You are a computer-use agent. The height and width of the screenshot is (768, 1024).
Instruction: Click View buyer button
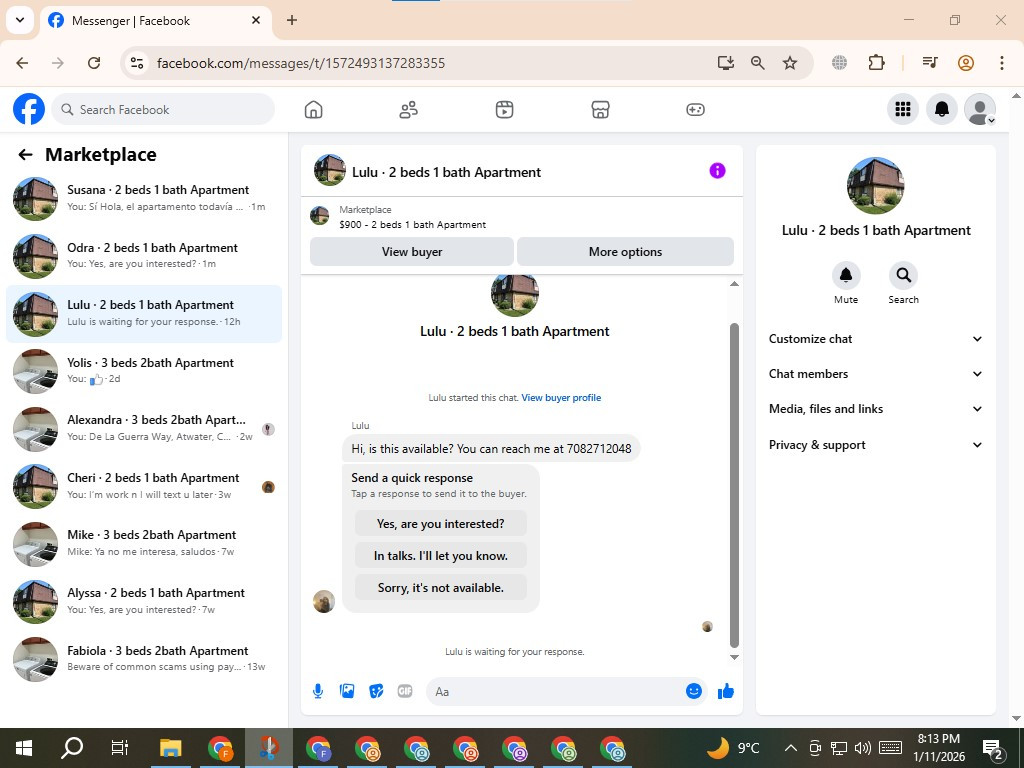412,251
